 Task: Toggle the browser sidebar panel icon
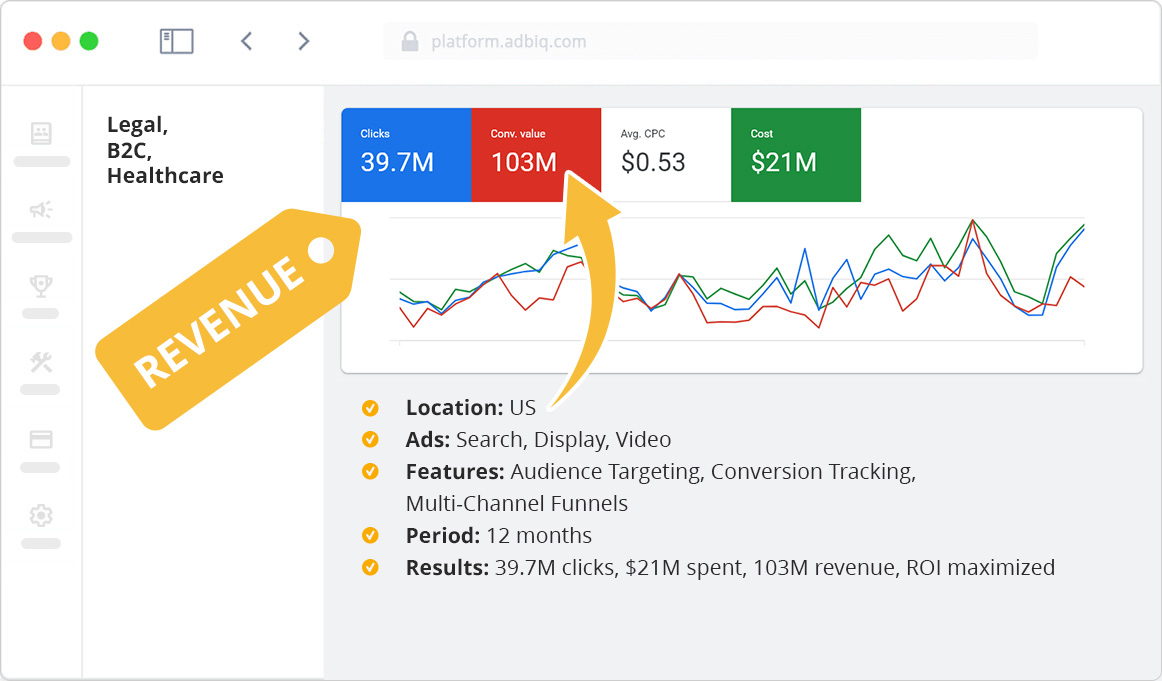176,41
